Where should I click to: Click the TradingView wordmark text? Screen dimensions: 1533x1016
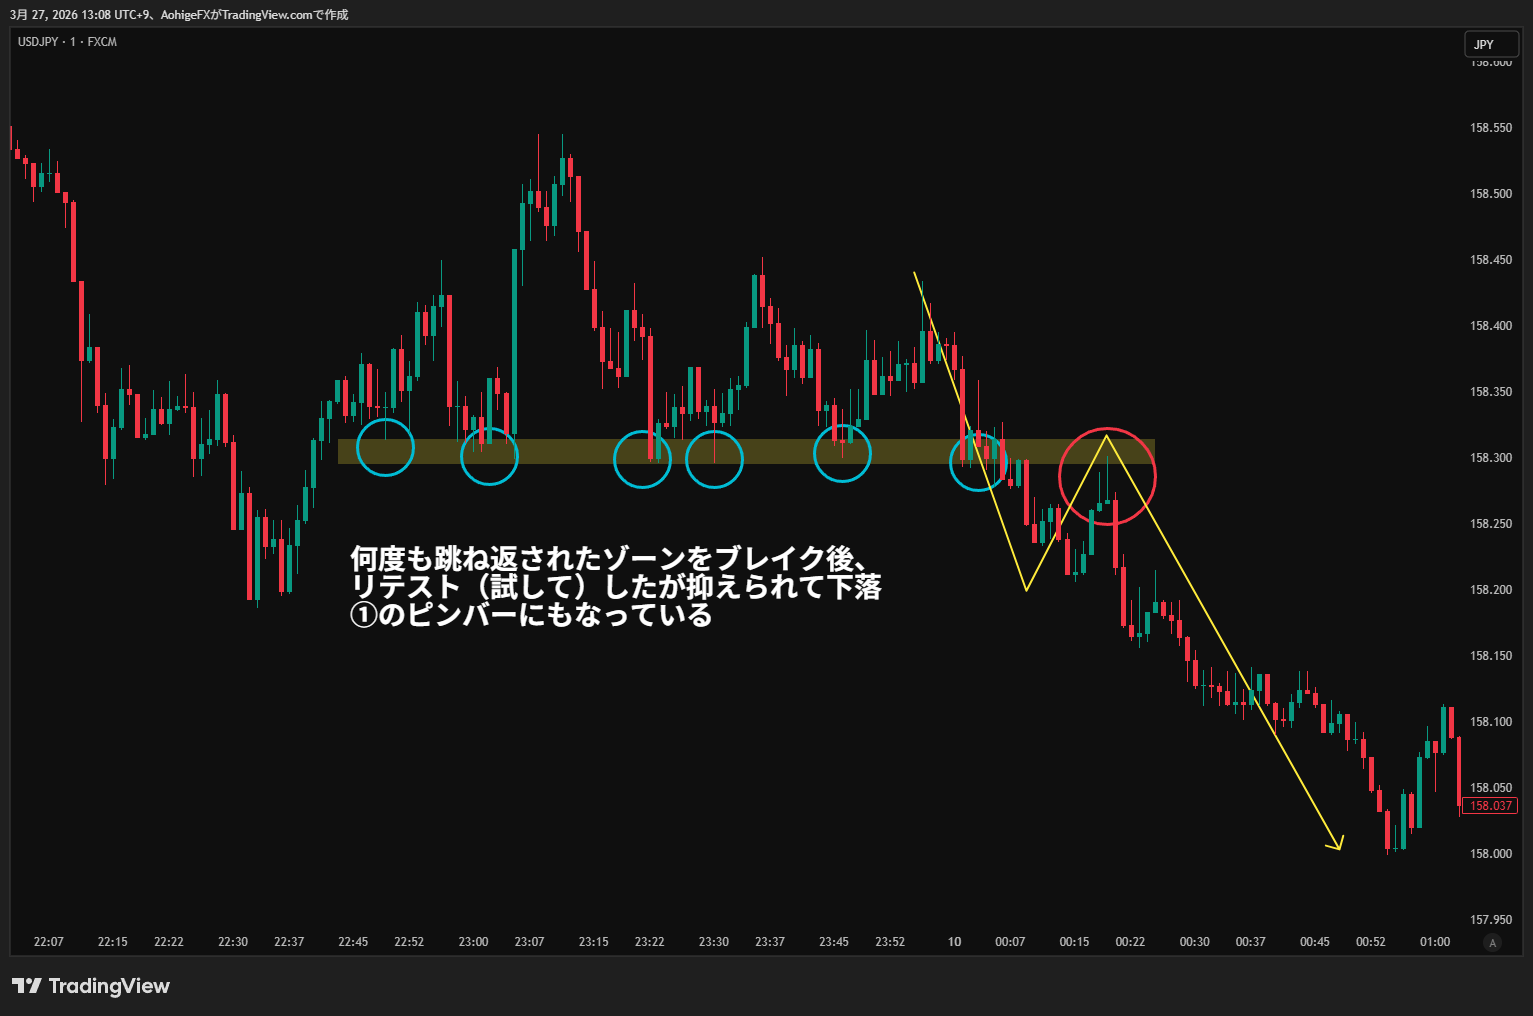pyautogui.click(x=109, y=986)
